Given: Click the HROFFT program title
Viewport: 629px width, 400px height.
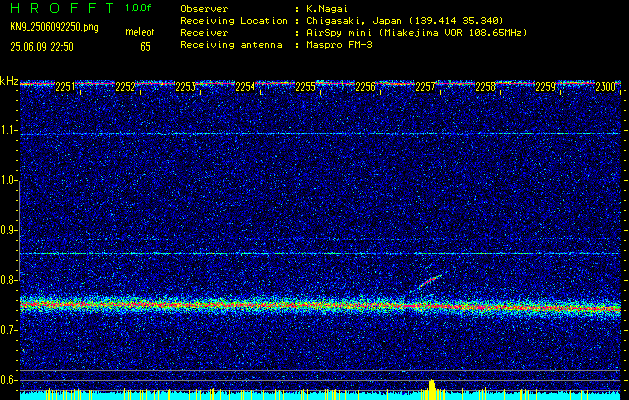Looking at the screenshot, I should click(62, 8).
